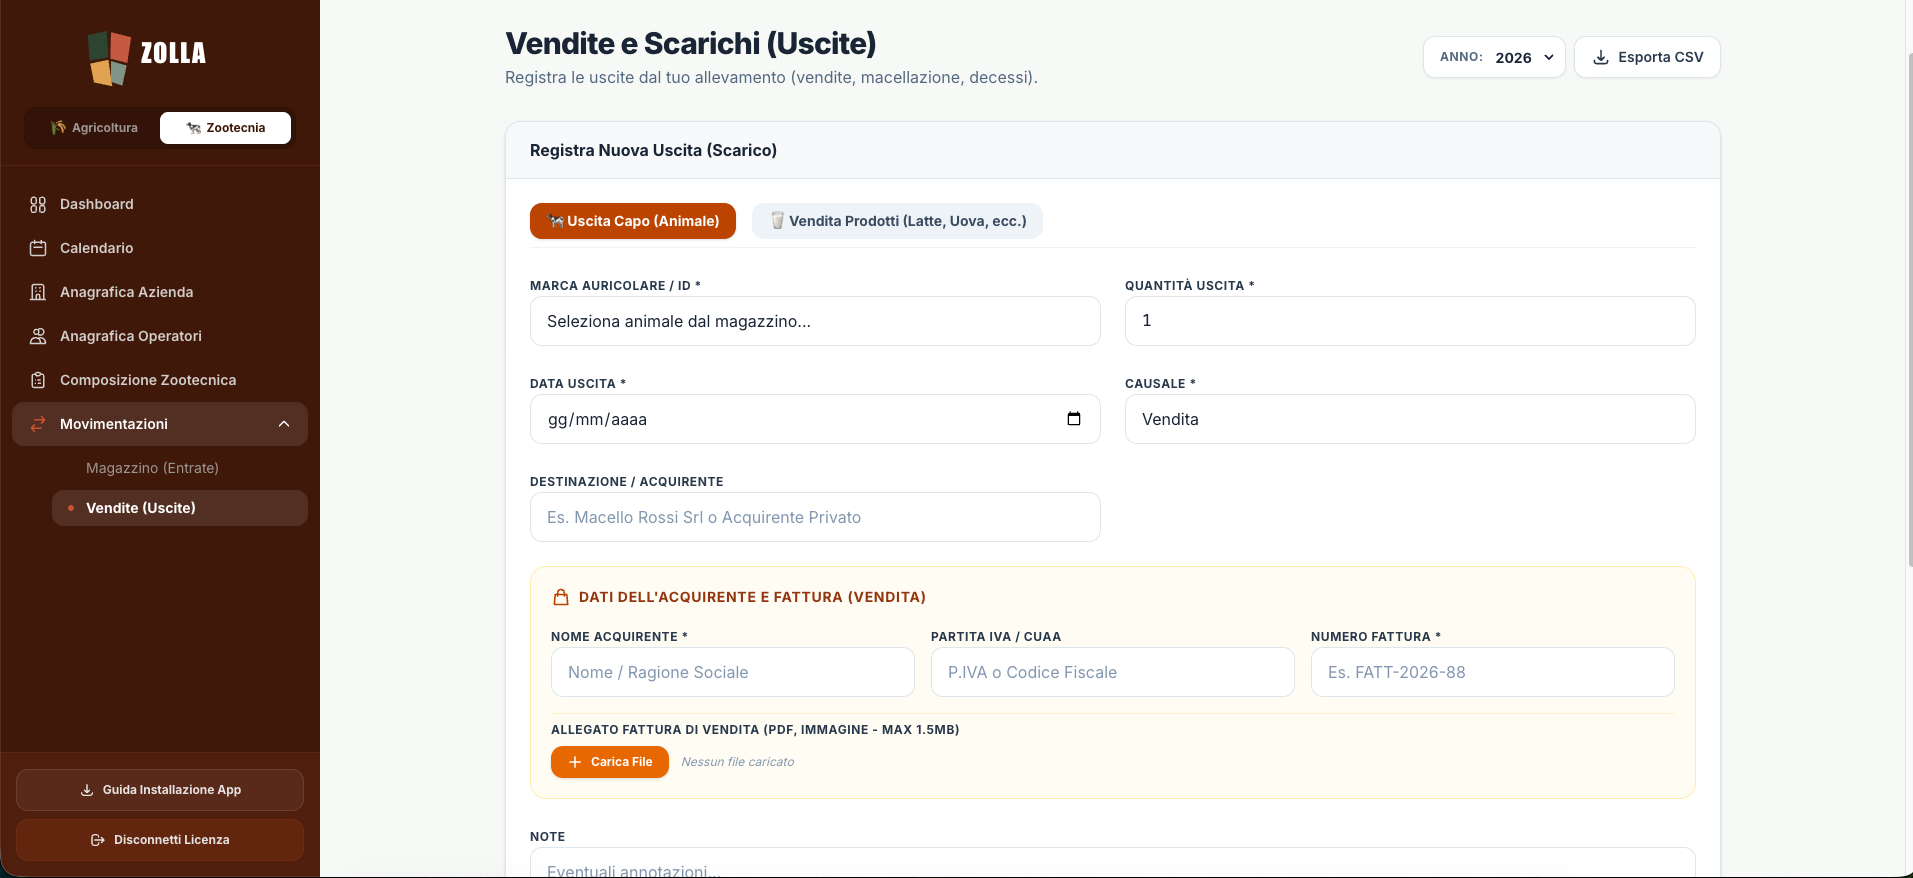Screen dimensions: 1913x878
Task: Open Composizione Zootecnica page
Action: 160,380
